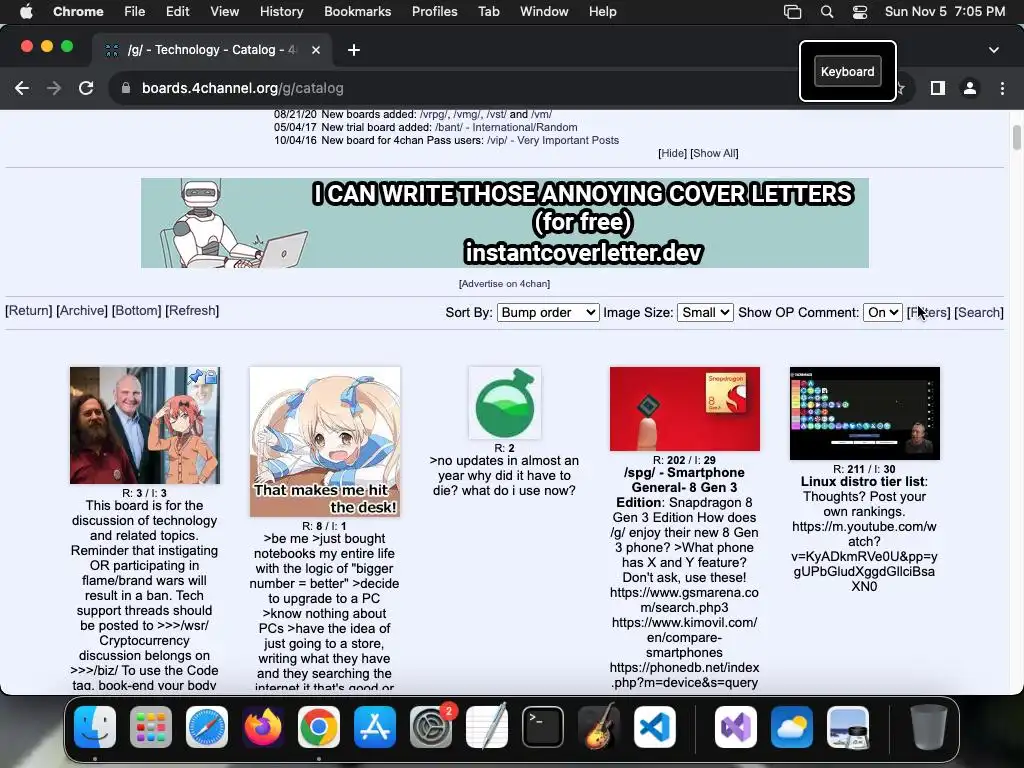Click the Show All link
Screen dimensions: 1024x768
click(x=714, y=153)
